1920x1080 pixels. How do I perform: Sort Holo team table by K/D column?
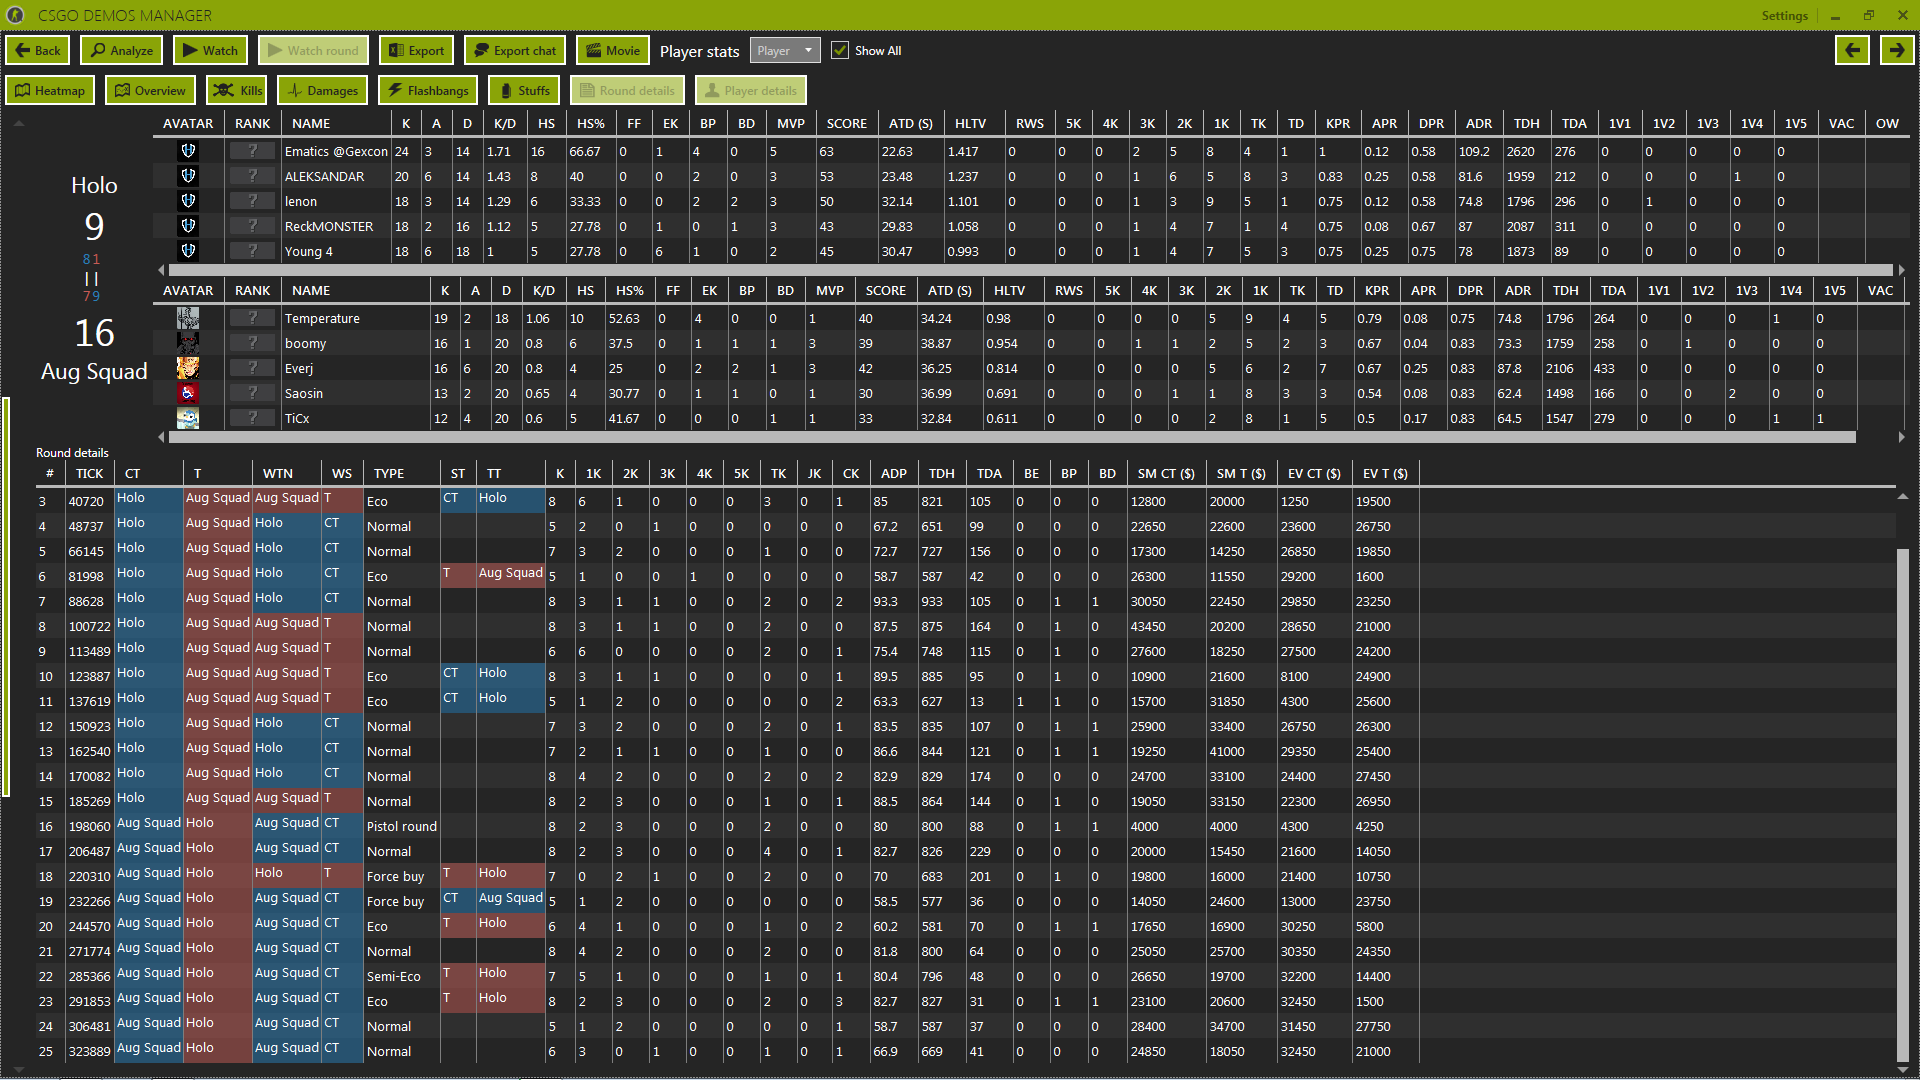click(505, 123)
